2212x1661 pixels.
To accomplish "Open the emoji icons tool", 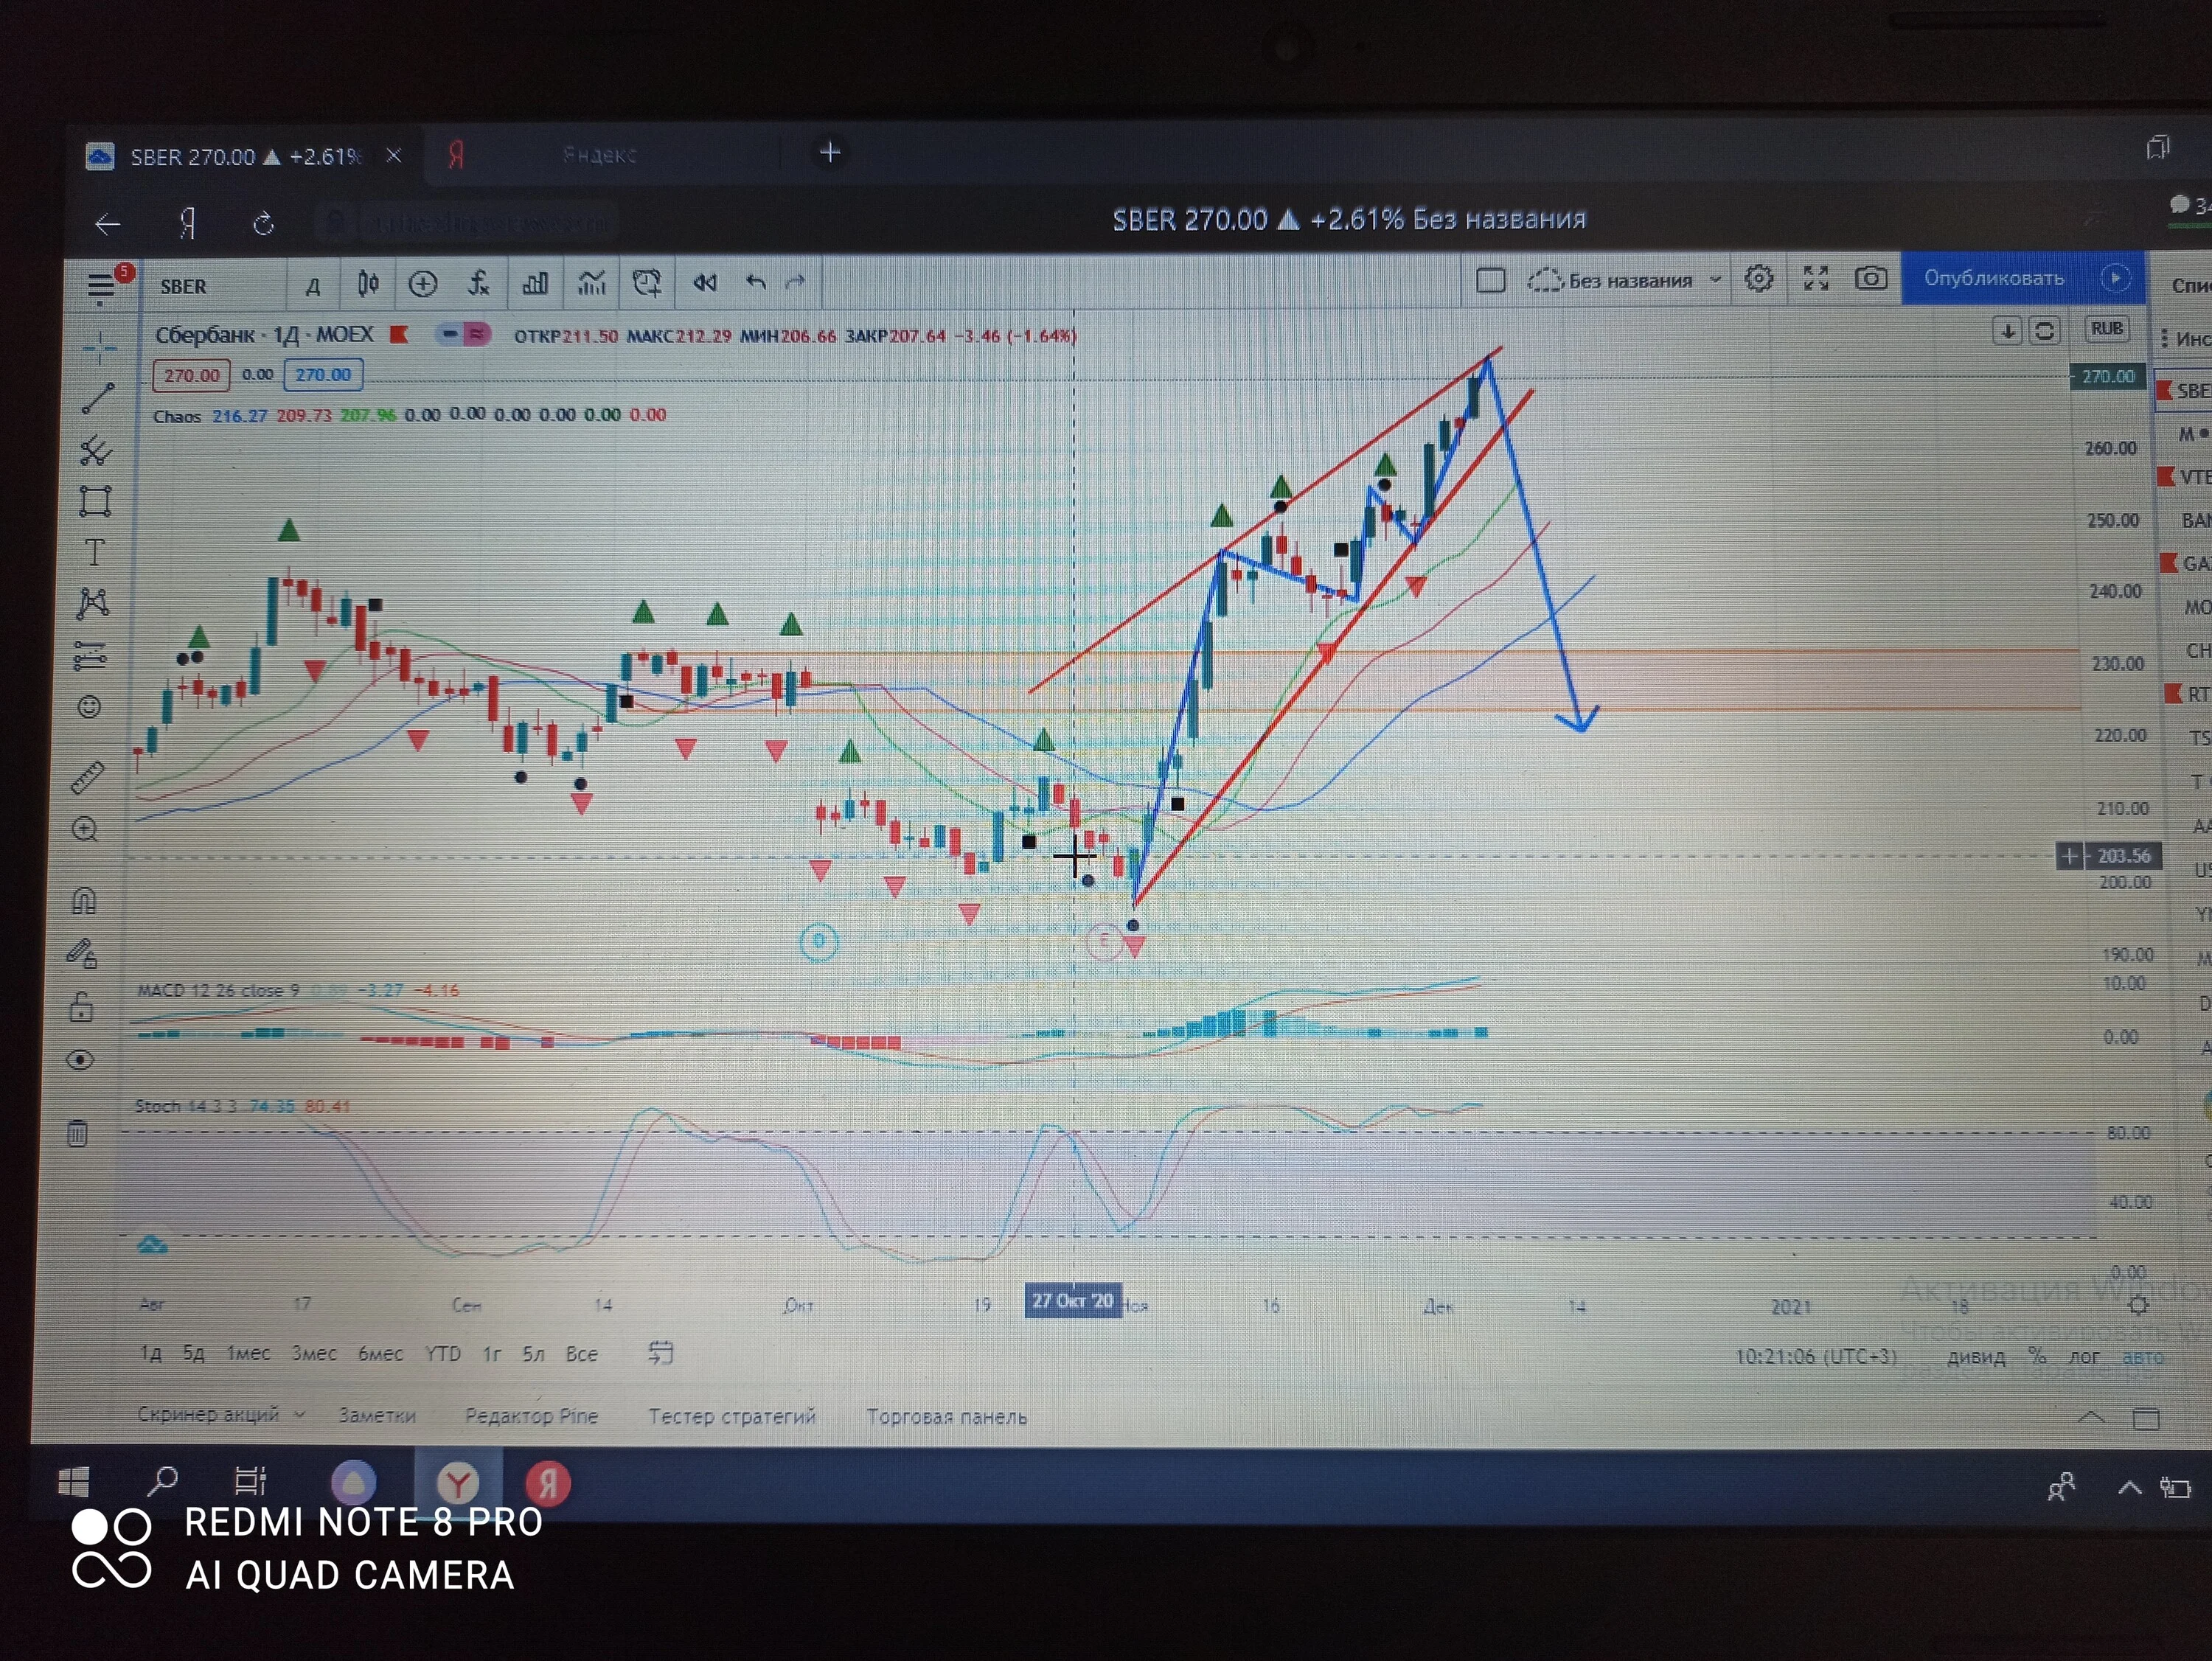I will click(89, 708).
